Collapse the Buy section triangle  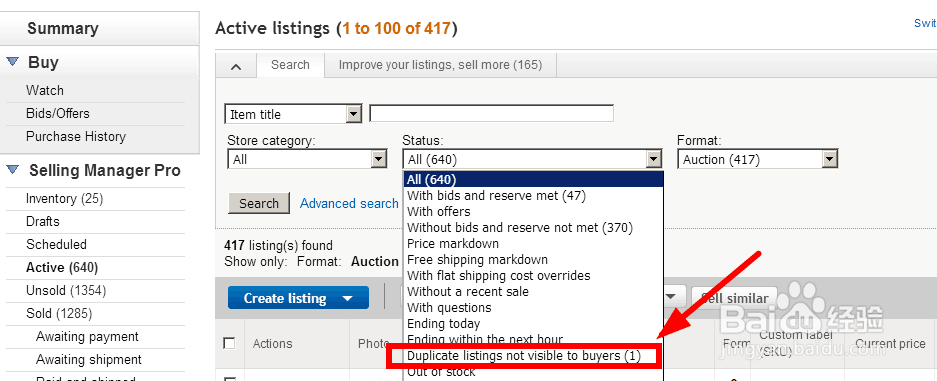click(13, 62)
